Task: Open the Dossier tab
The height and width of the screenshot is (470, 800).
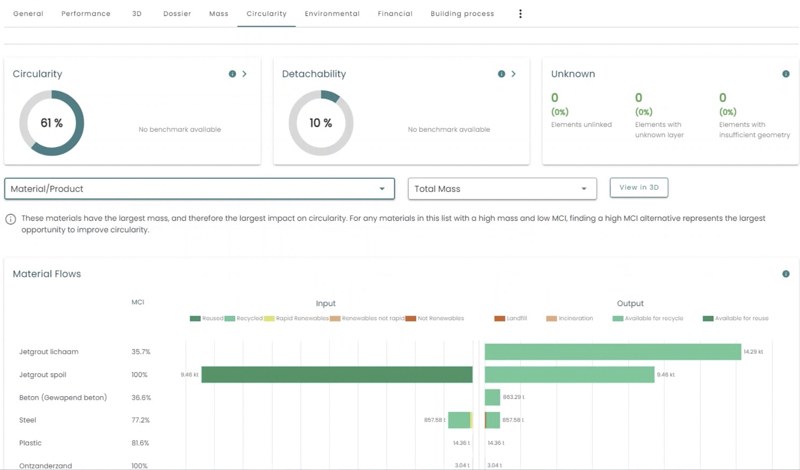Action: [x=177, y=14]
